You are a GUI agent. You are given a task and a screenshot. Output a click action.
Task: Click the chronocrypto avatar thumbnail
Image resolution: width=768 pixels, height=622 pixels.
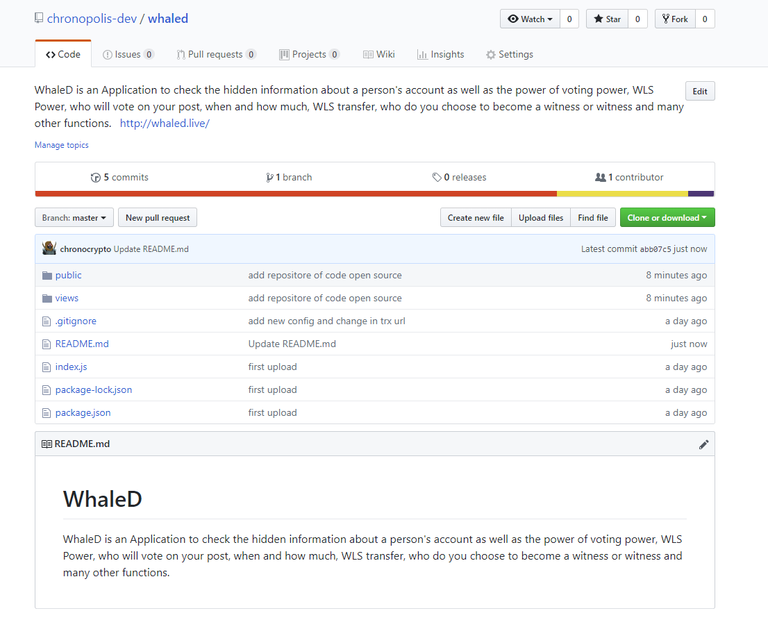pos(49,248)
